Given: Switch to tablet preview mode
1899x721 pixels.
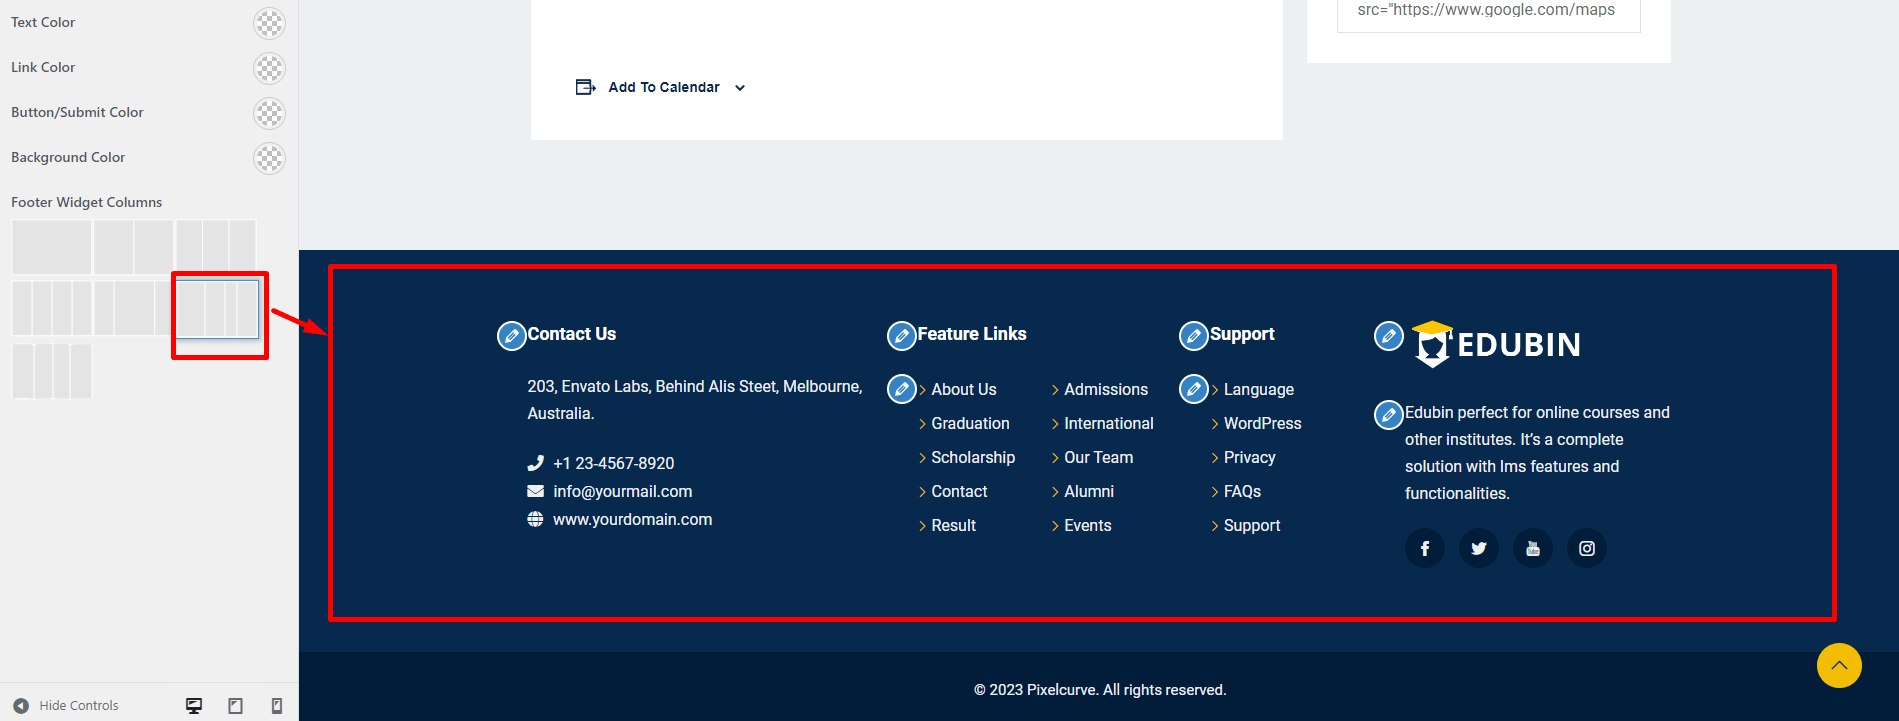Looking at the screenshot, I should coord(235,706).
